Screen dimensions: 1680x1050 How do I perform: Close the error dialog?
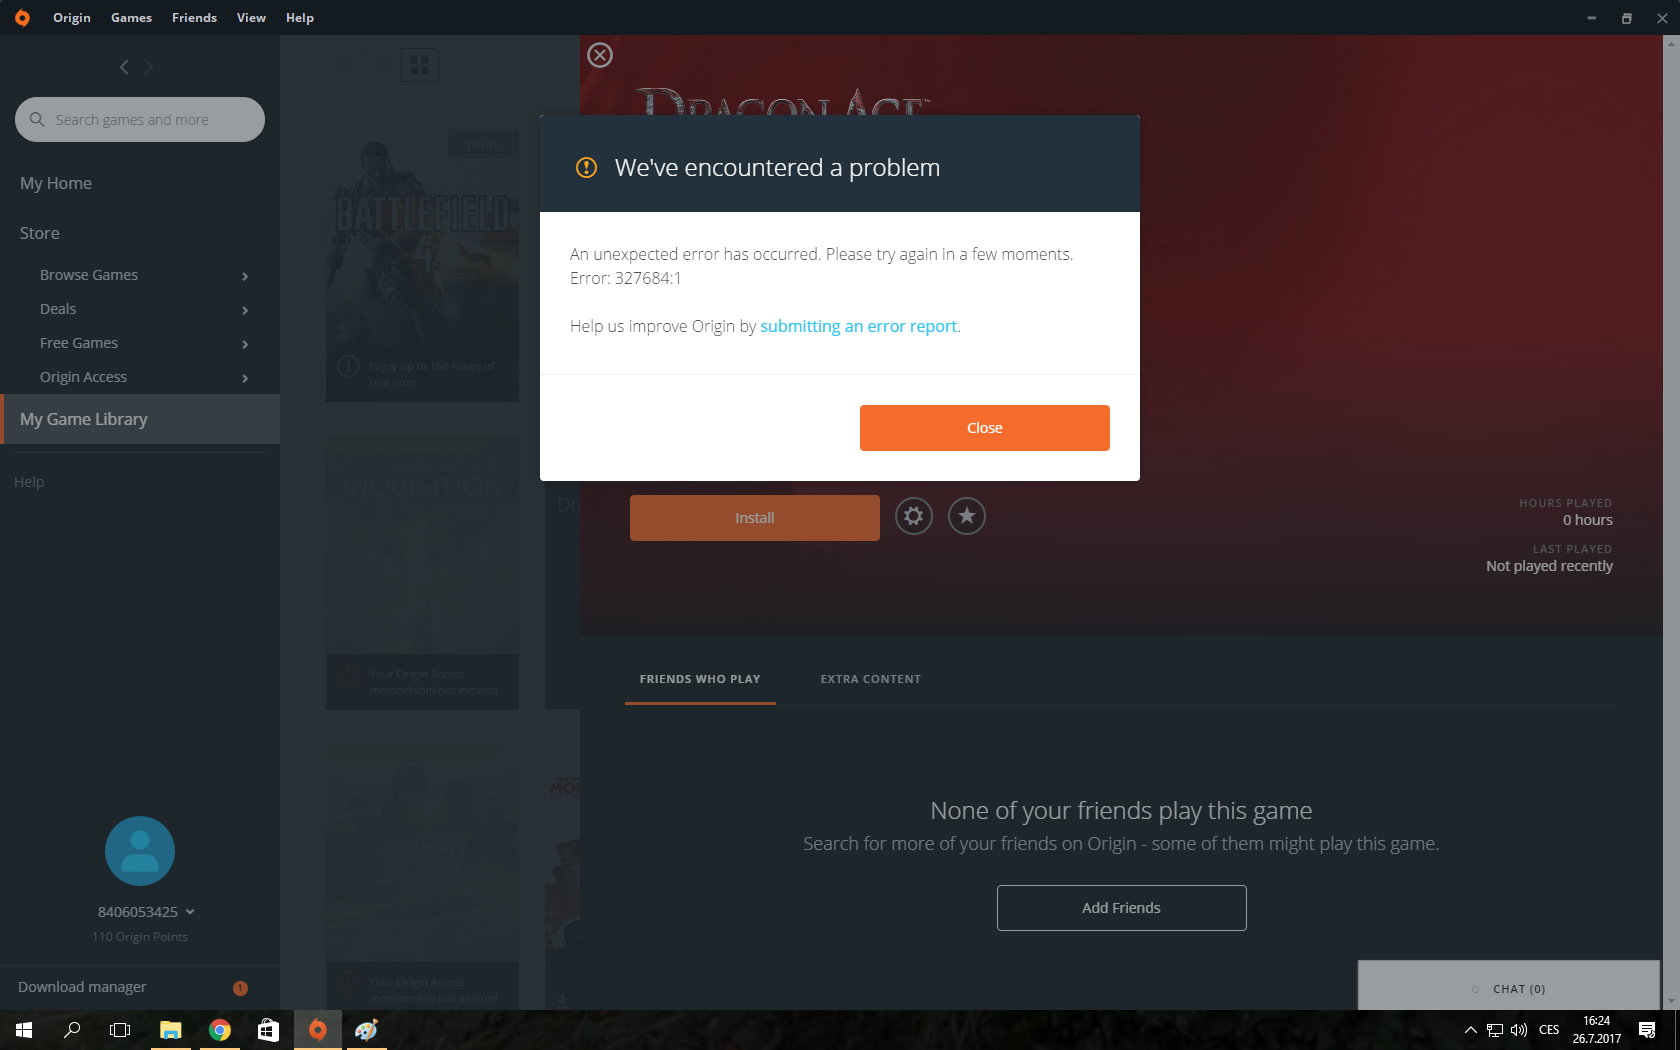985,428
